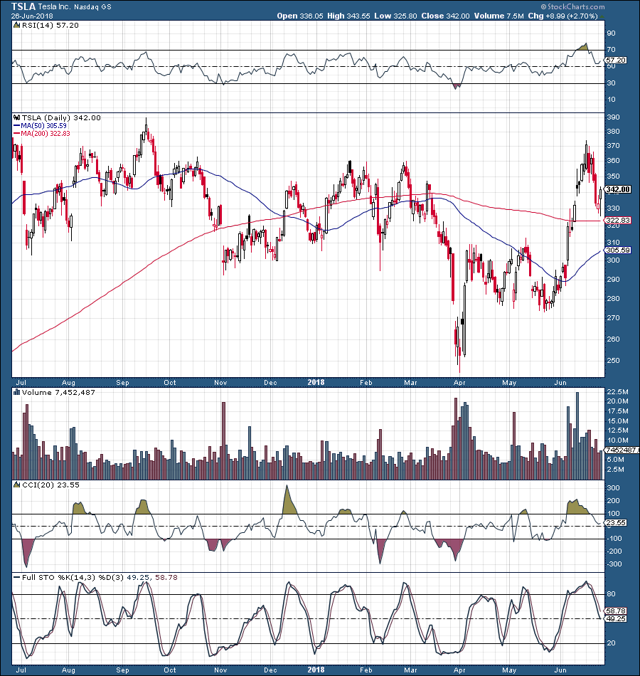
Task: Click the TSLA ticker symbol in header
Action: point(23,6)
